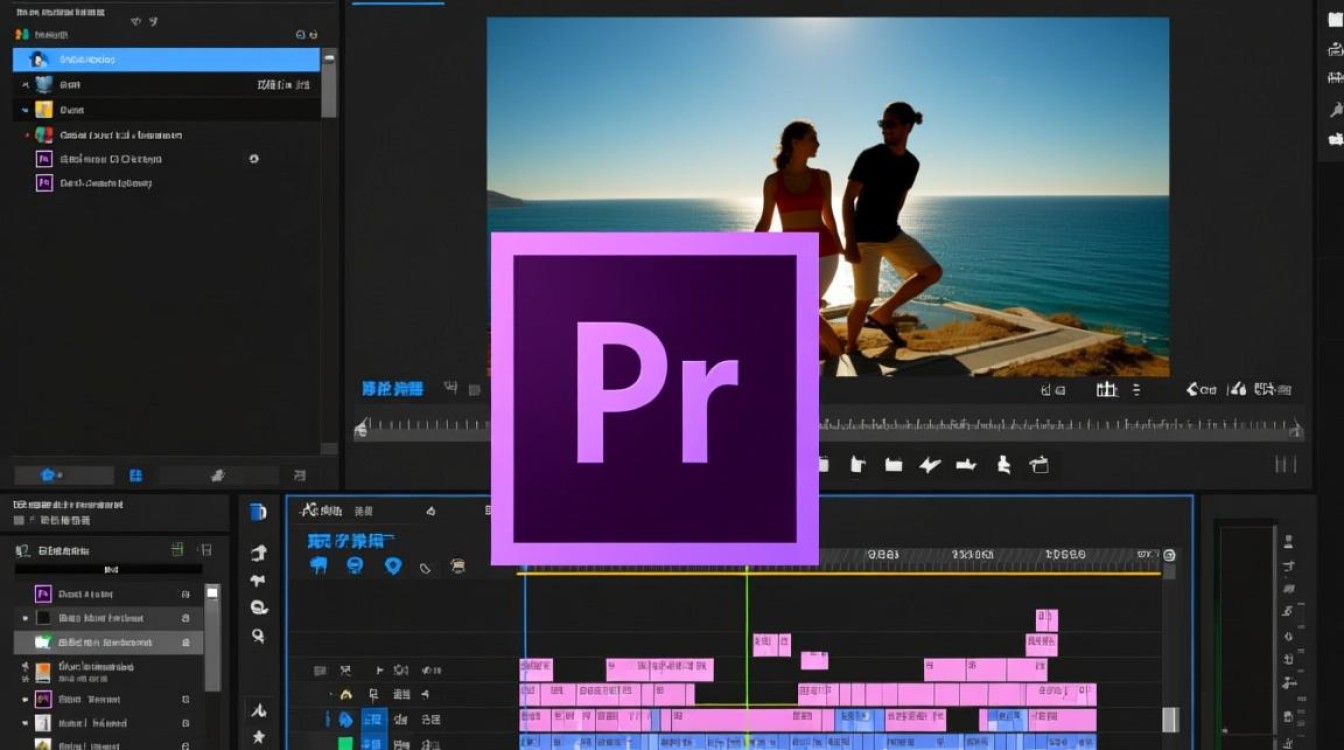Click the lower purple clip icon in top-left project list
Viewport: 1344px width, 750px height.
[44, 182]
